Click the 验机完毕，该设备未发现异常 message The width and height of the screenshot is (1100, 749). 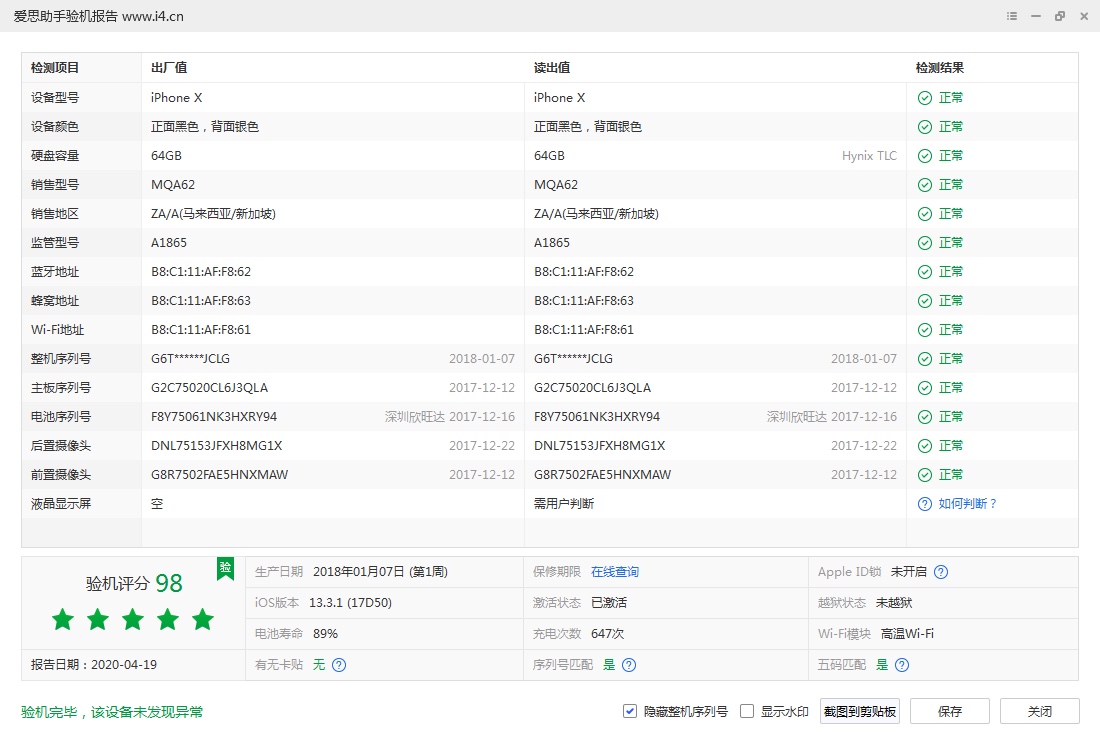coord(112,712)
